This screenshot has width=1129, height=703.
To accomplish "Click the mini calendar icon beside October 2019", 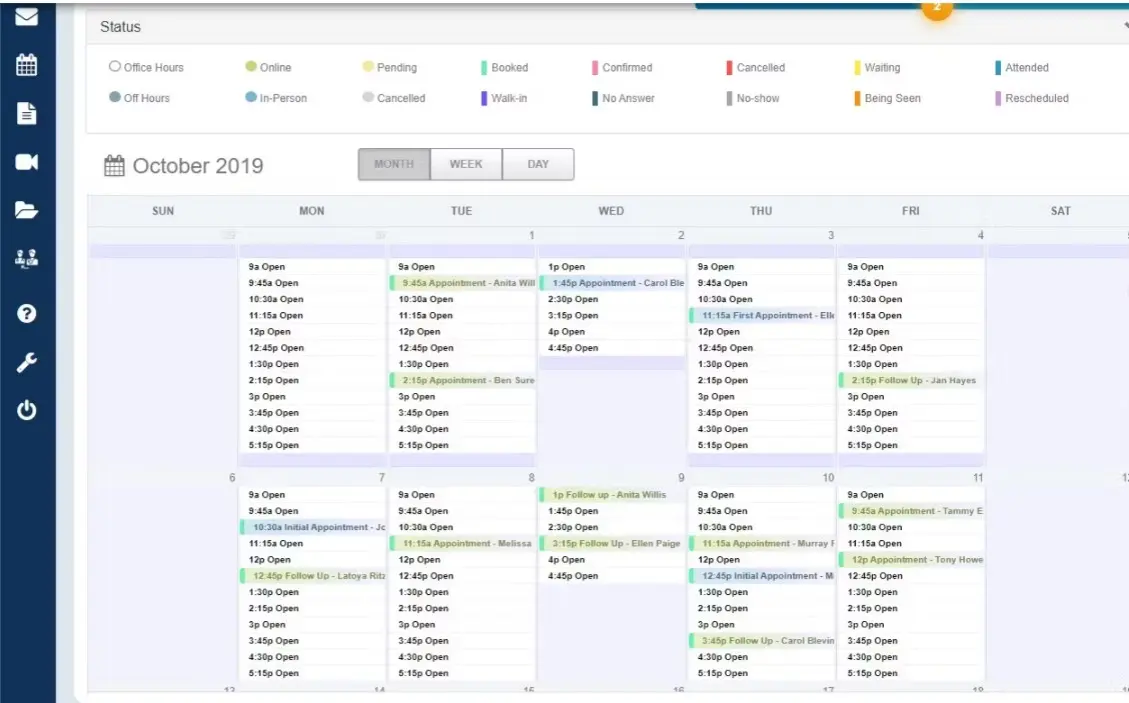I will 113,165.
